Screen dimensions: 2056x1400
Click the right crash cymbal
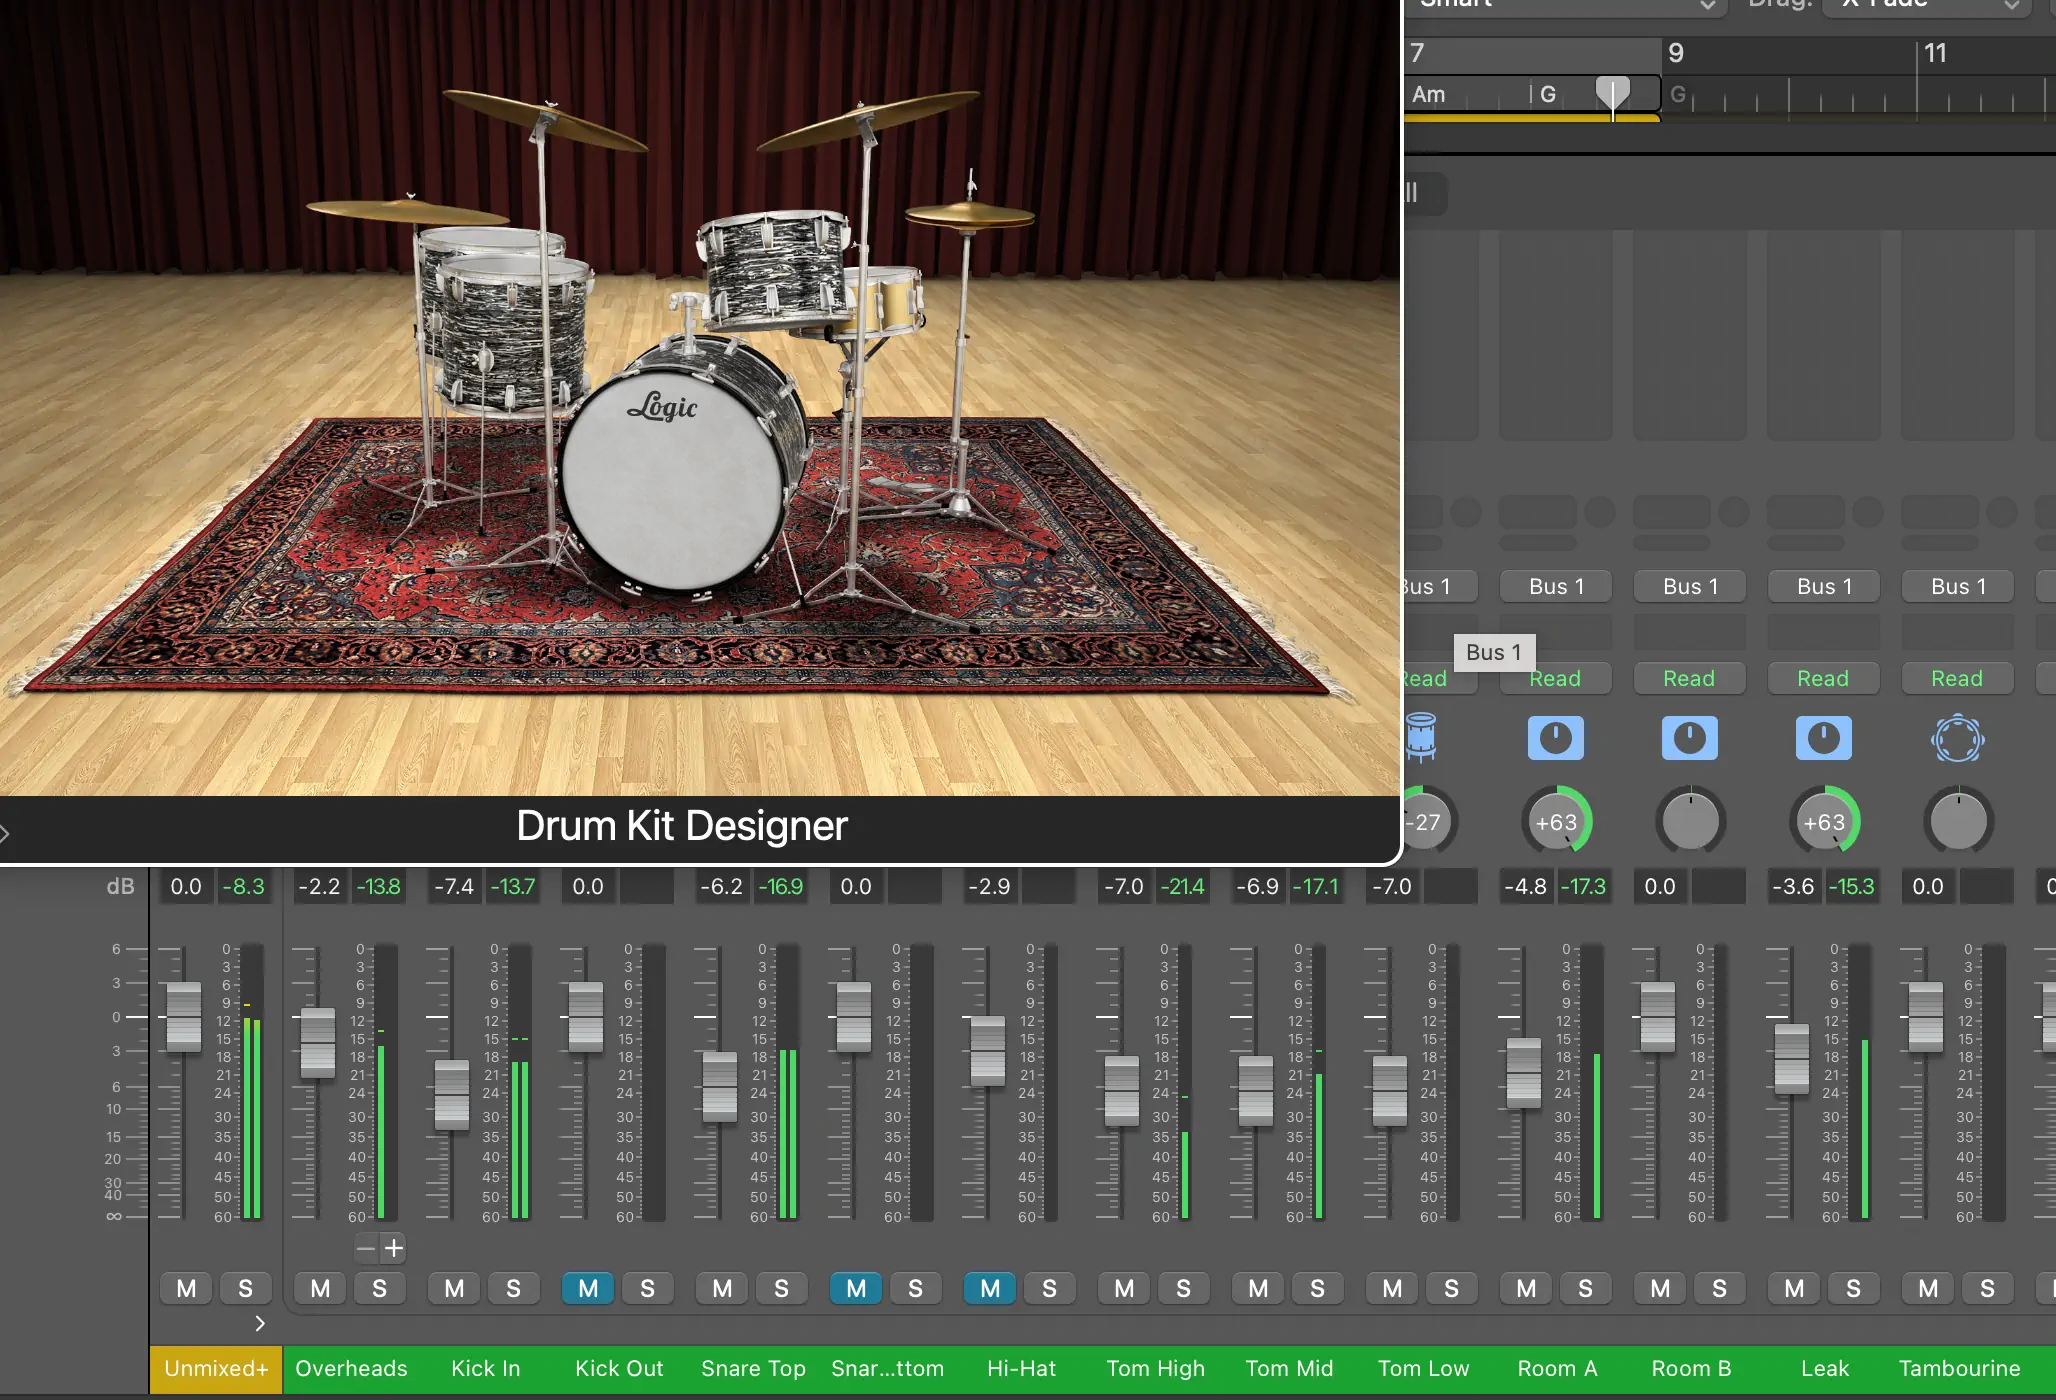[868, 120]
